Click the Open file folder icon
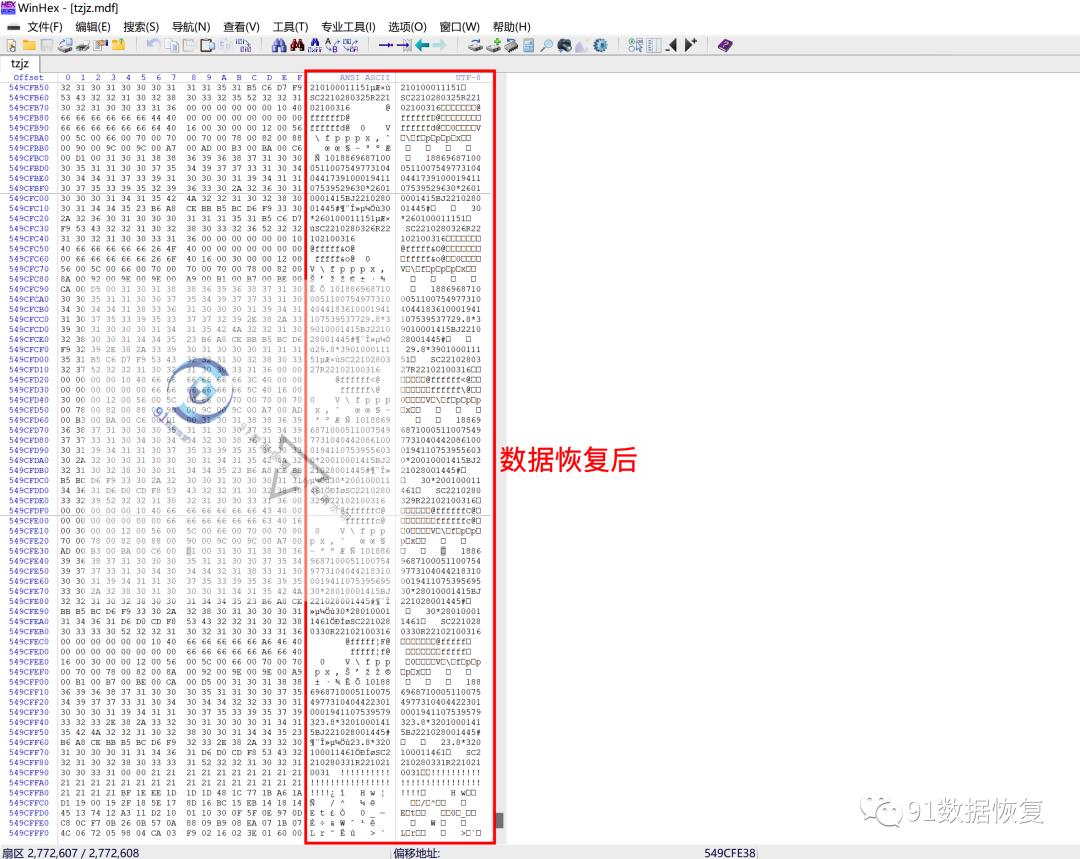The width and height of the screenshot is (1080, 859). click(x=29, y=45)
